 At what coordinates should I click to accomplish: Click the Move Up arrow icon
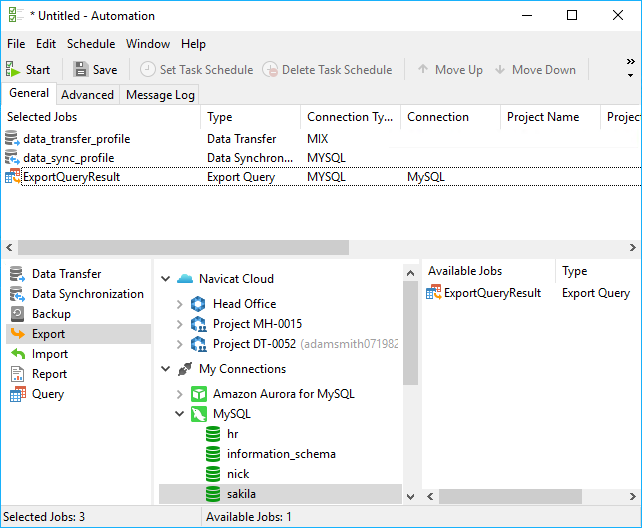pos(423,69)
